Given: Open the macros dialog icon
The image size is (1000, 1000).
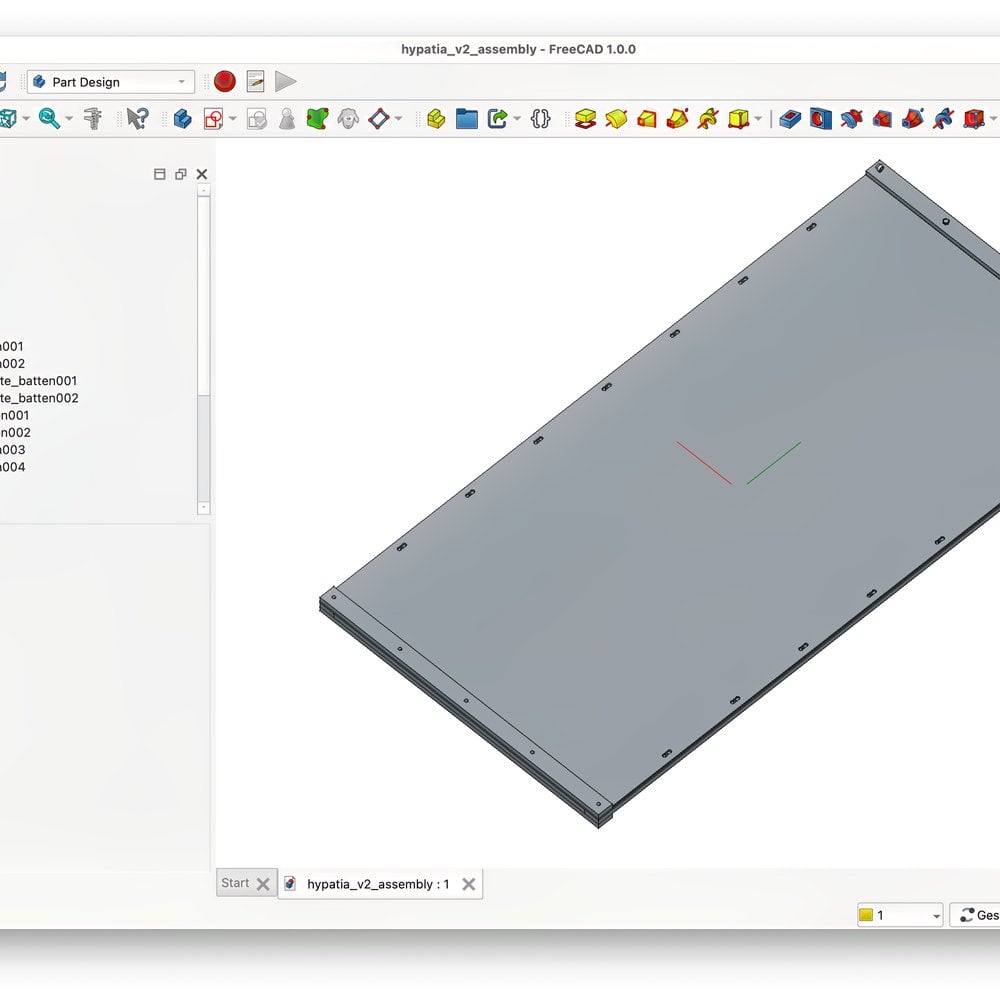Looking at the screenshot, I should click(x=255, y=82).
